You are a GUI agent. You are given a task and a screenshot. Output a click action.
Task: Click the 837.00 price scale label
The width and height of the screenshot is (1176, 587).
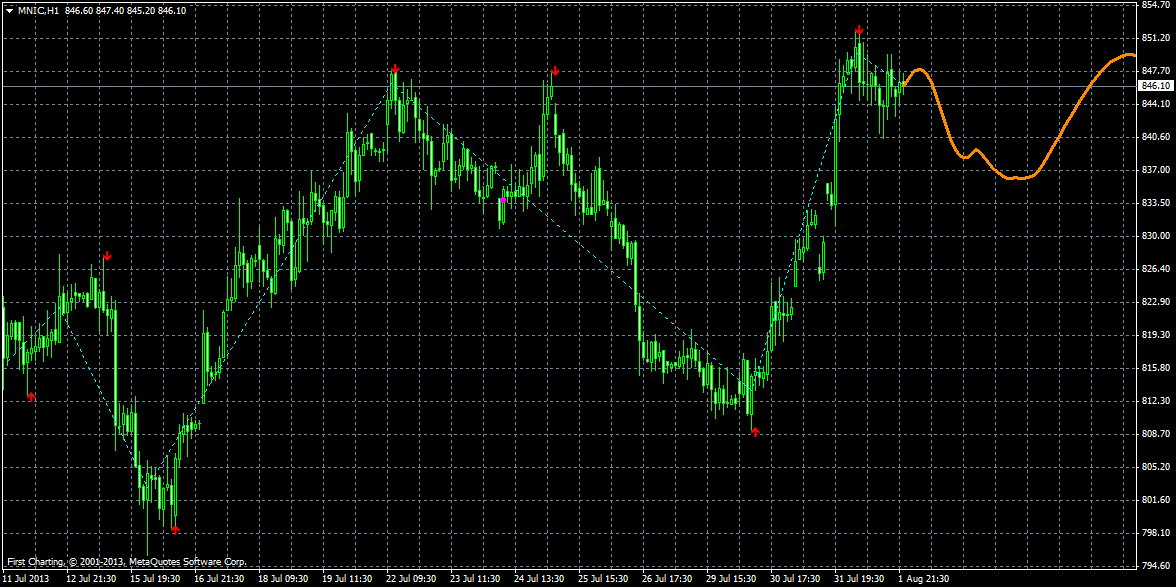tap(1156, 169)
